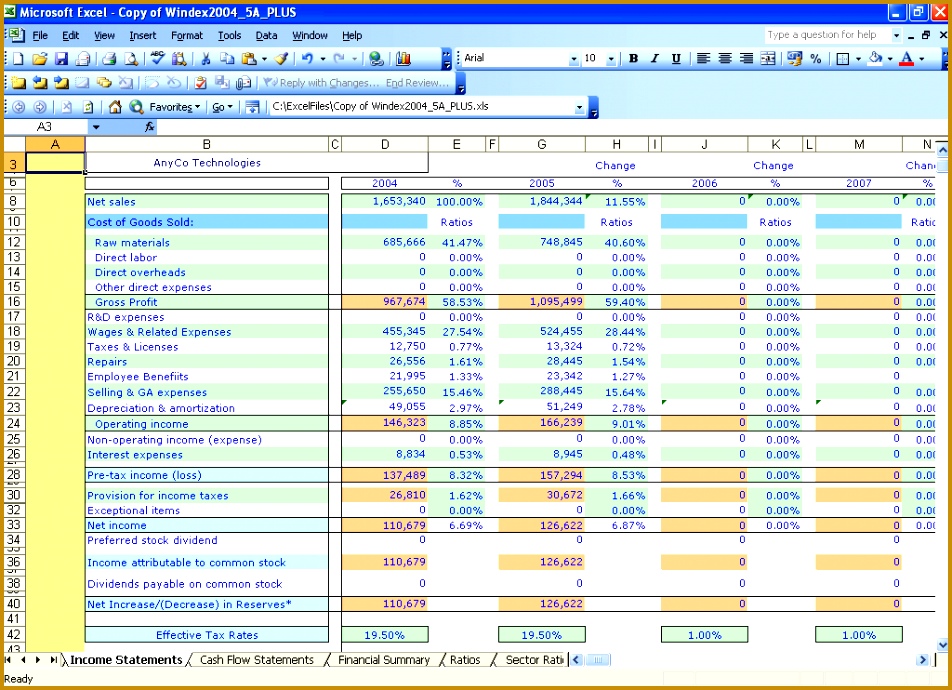Open the file address path dropdown
The width and height of the screenshot is (952, 690).
pyautogui.click(x=579, y=107)
